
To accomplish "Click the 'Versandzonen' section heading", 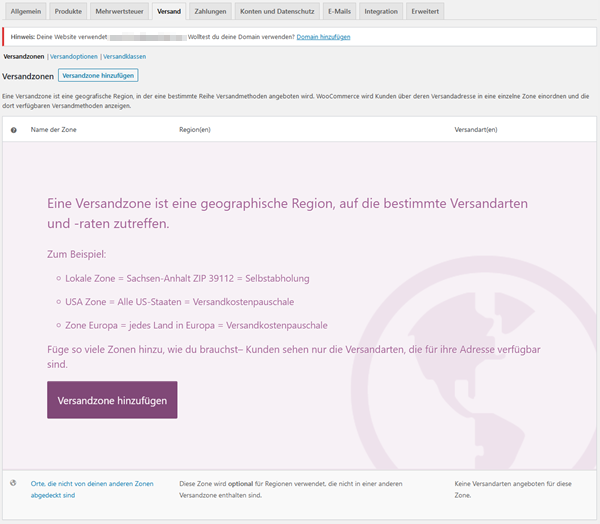I will 28,76.
